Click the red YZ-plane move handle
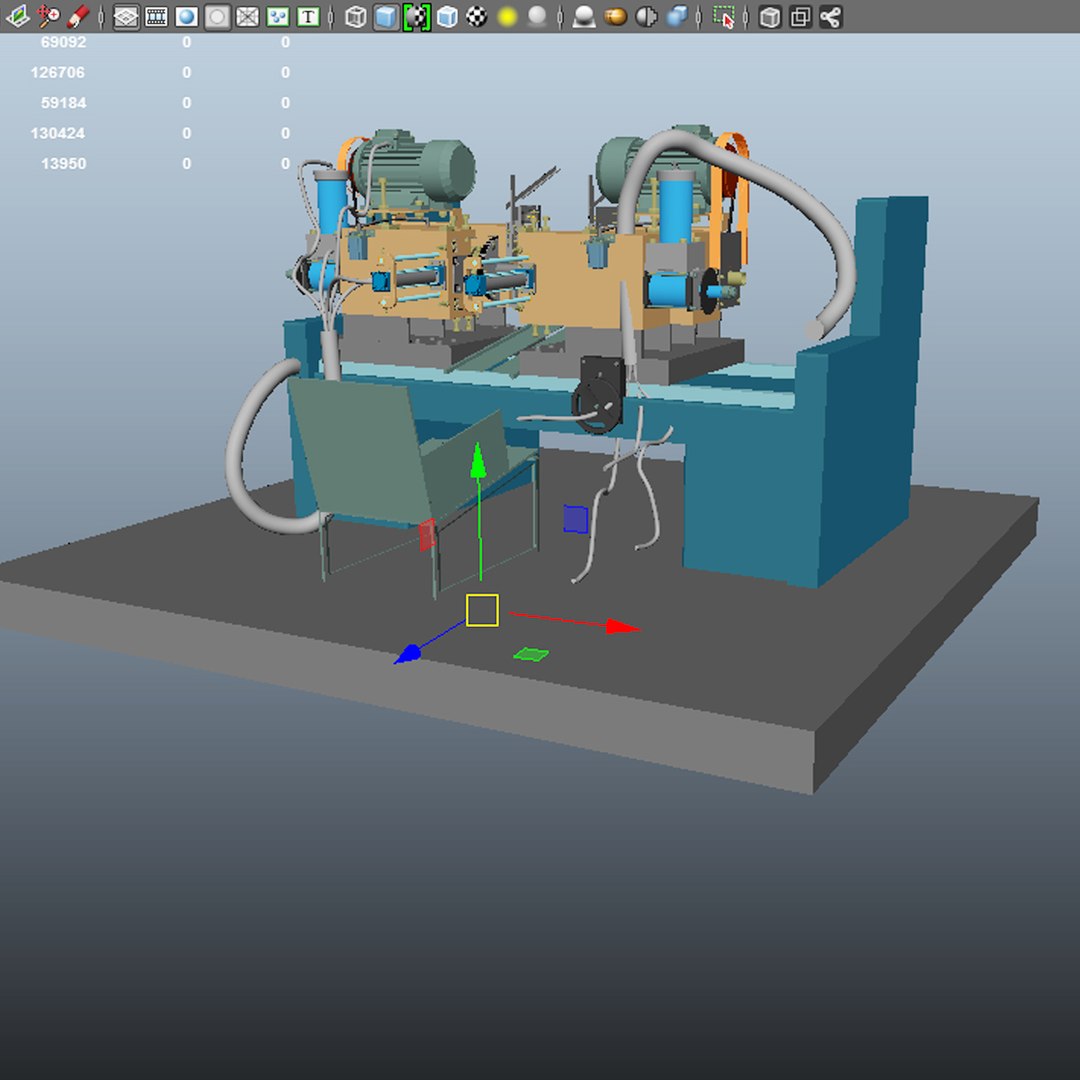This screenshot has width=1080, height=1080. coord(427,534)
